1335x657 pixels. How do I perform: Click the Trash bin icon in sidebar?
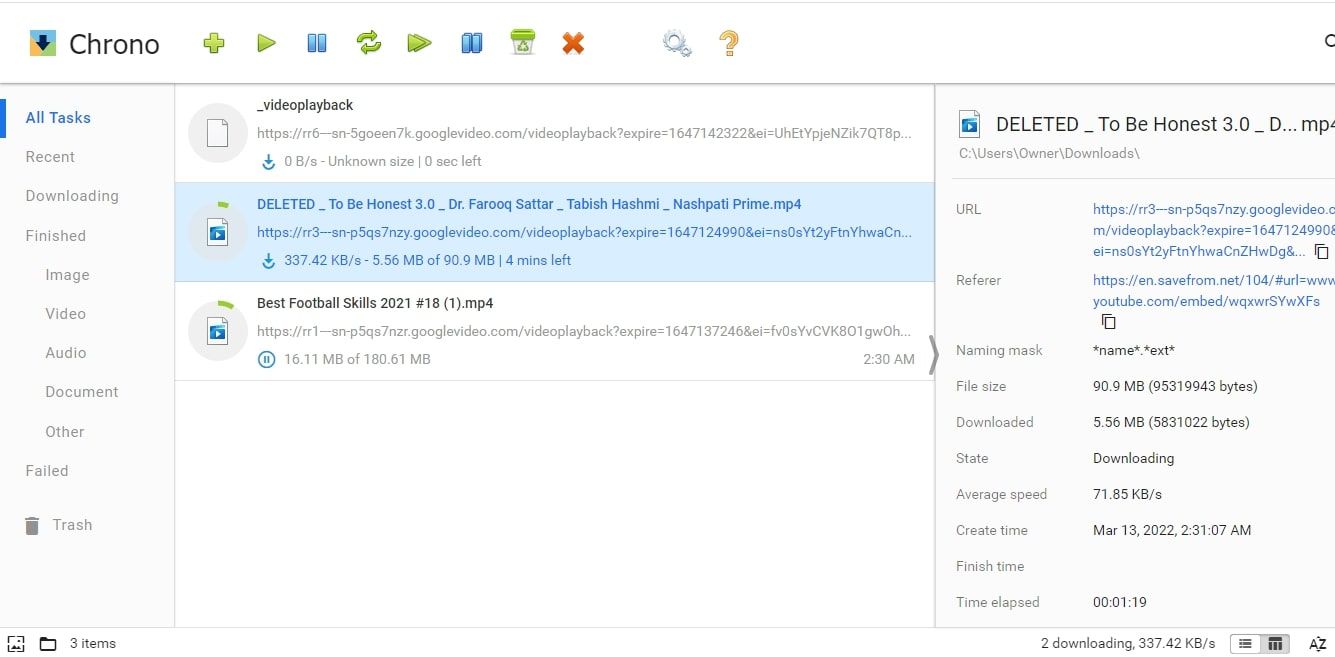coord(33,525)
